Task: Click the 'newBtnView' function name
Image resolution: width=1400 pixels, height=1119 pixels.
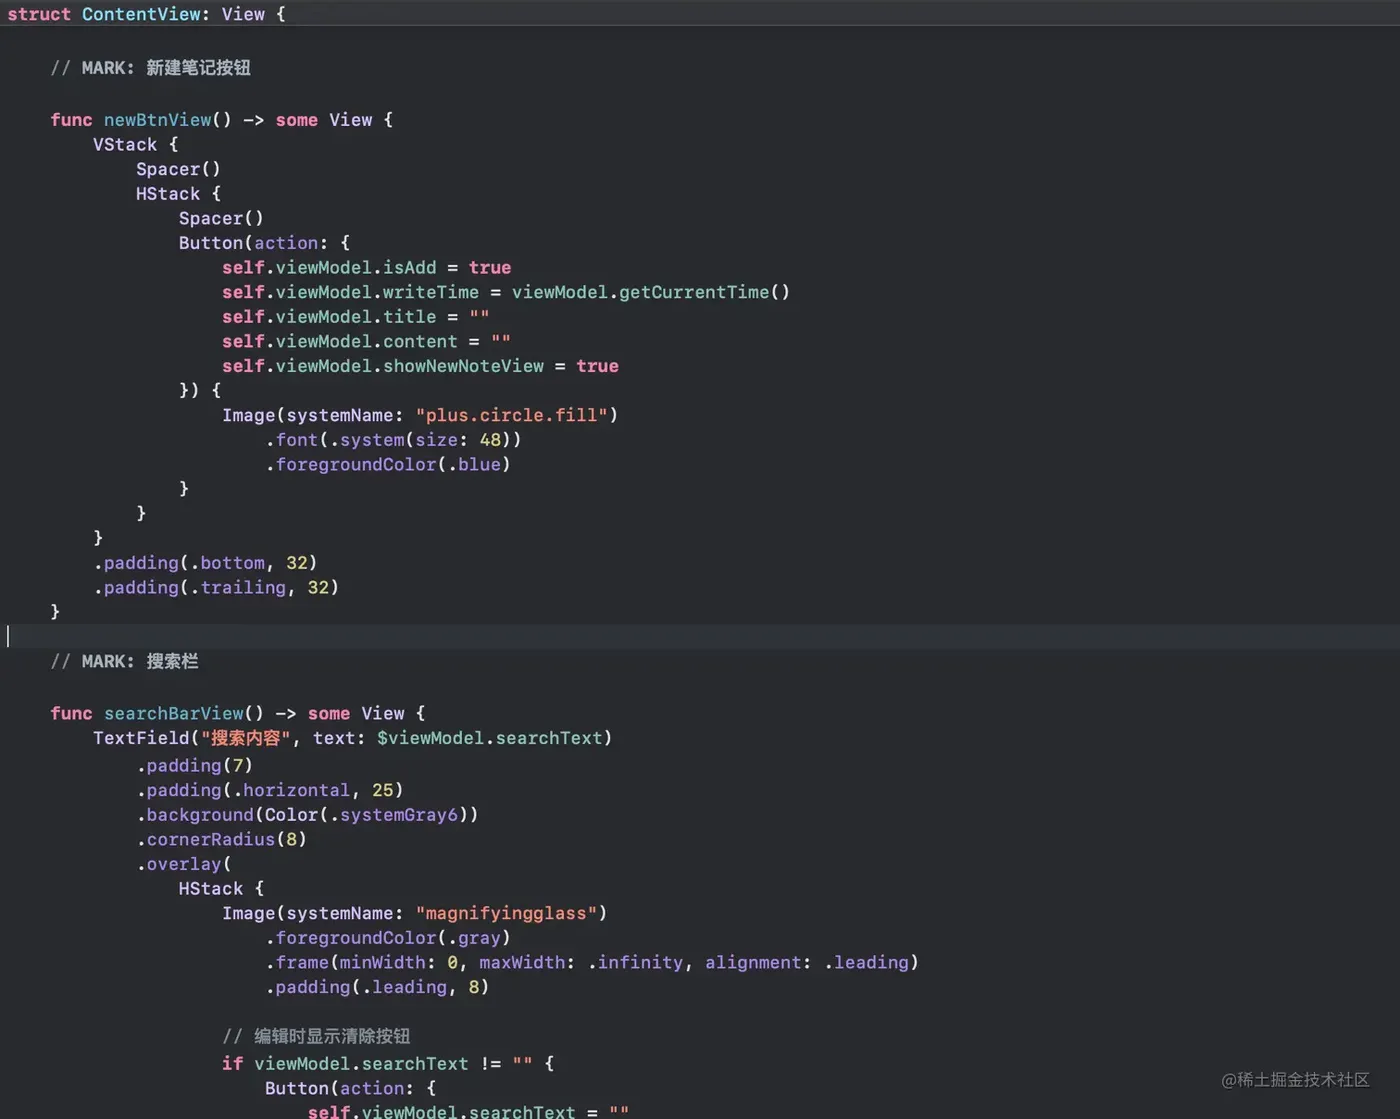Action: coord(157,120)
